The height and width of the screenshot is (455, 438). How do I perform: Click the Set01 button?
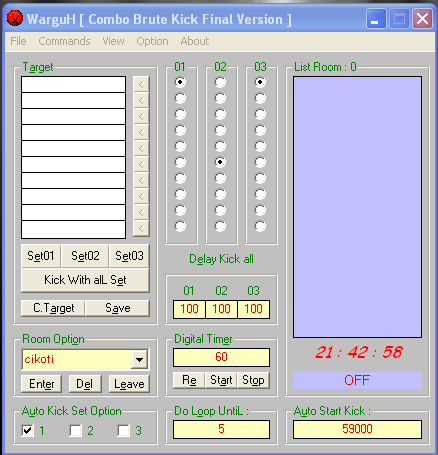pyautogui.click(x=41, y=256)
